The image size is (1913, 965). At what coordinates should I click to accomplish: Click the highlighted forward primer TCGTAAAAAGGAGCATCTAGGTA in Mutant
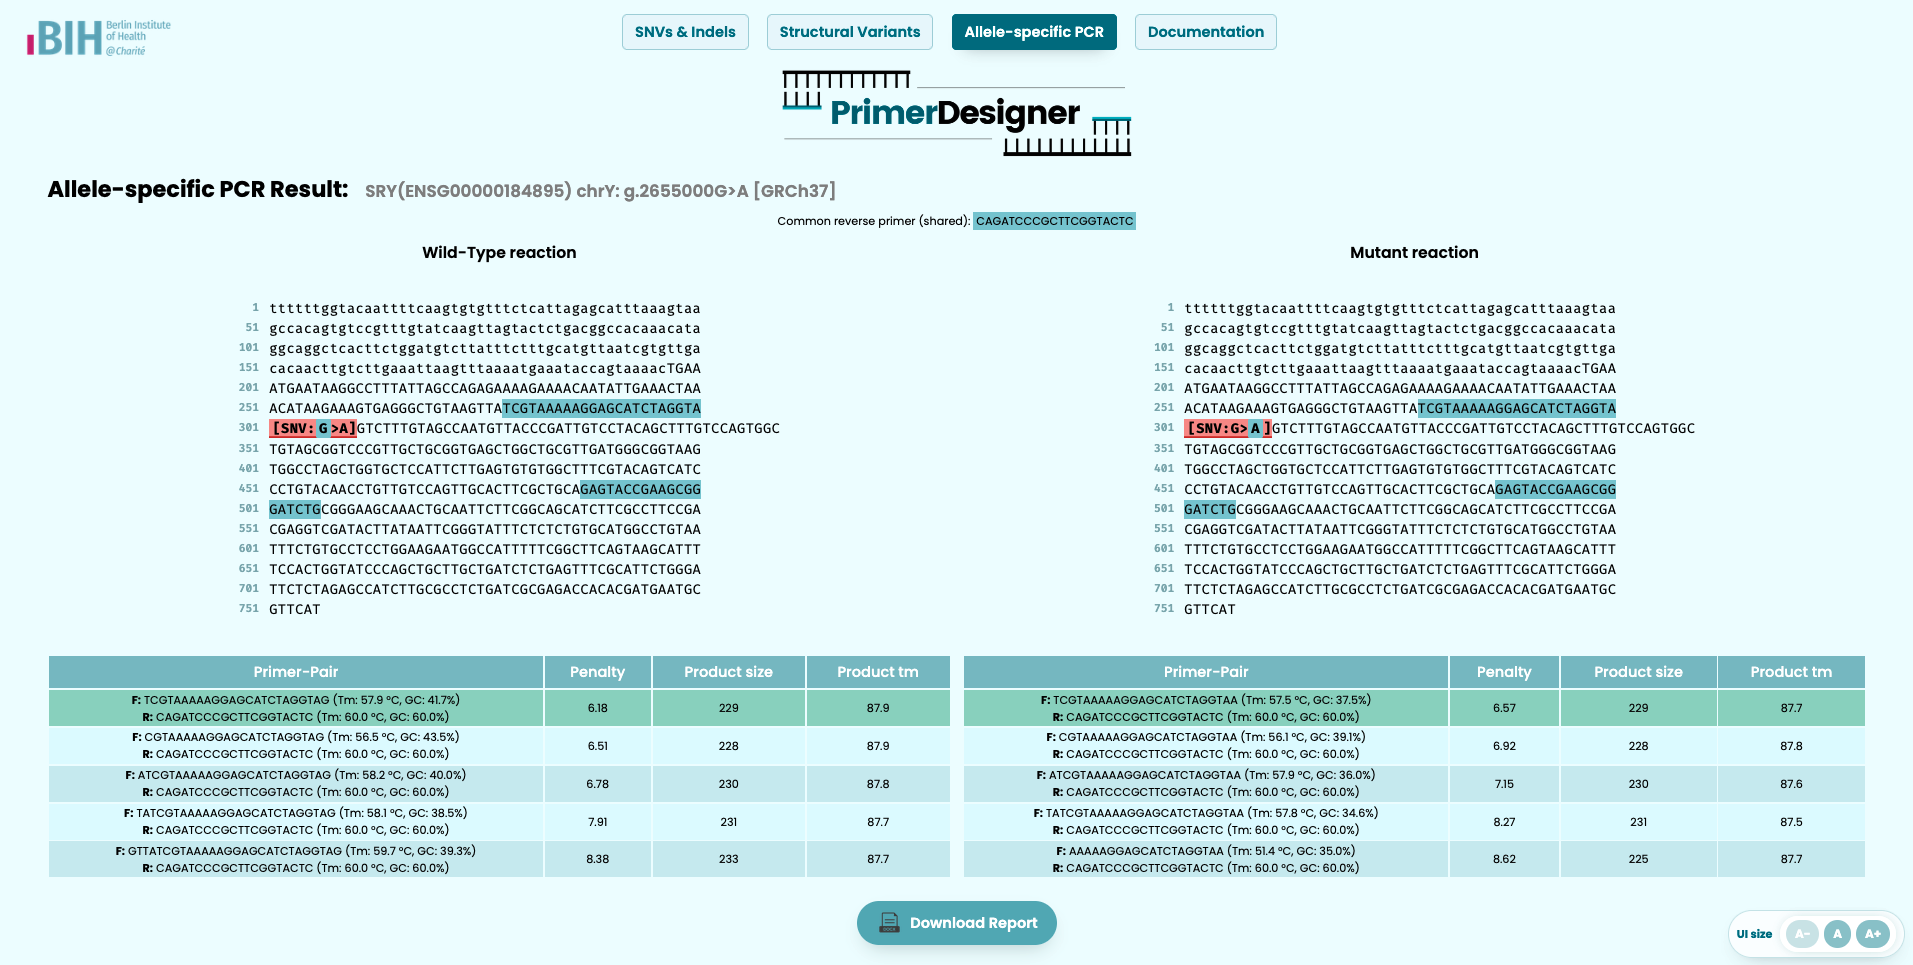pyautogui.click(x=1517, y=409)
